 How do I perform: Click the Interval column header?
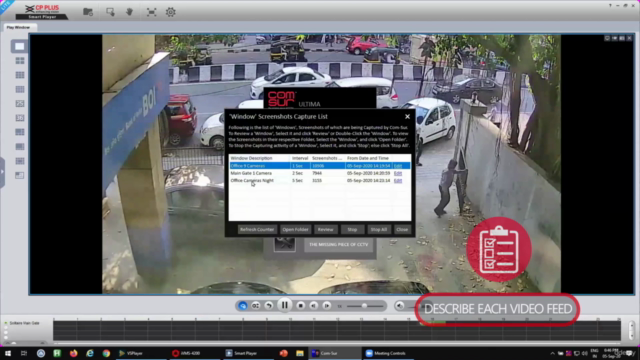pyautogui.click(x=300, y=158)
